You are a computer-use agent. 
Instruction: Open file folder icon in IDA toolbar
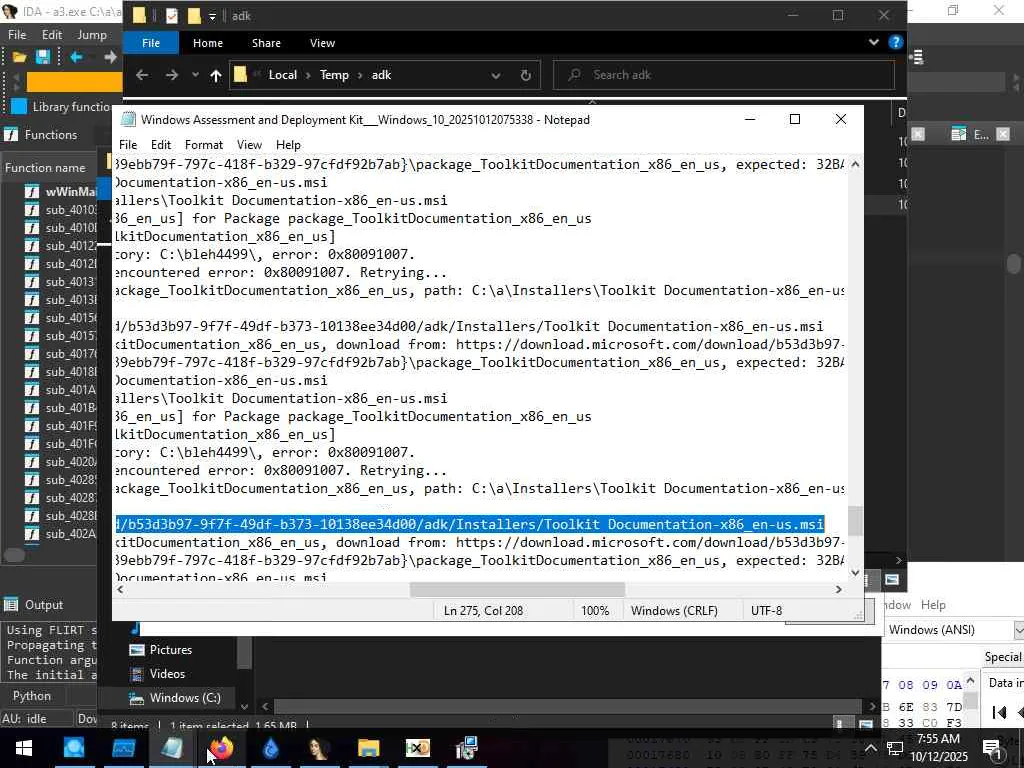click(20, 57)
